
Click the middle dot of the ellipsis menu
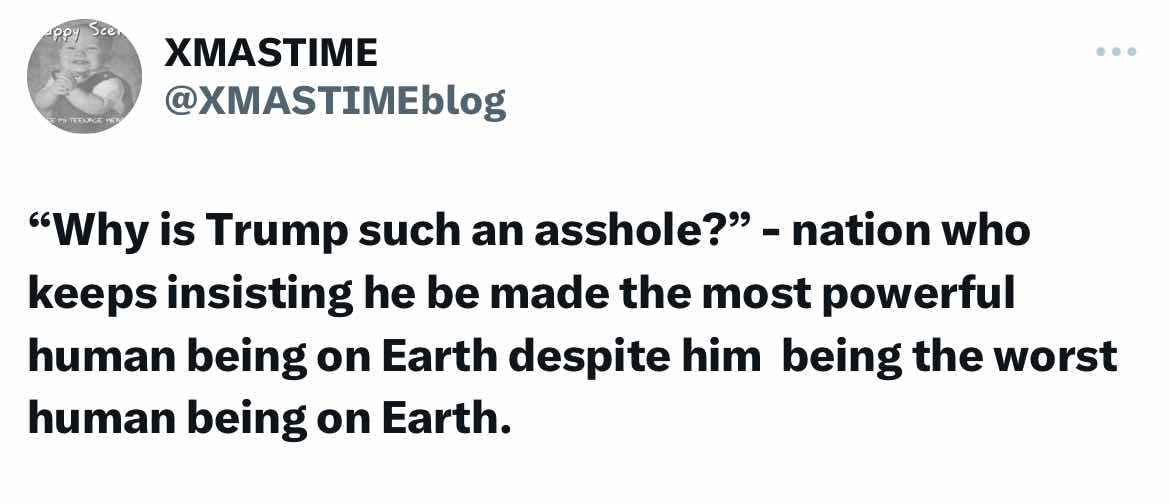point(1116,52)
